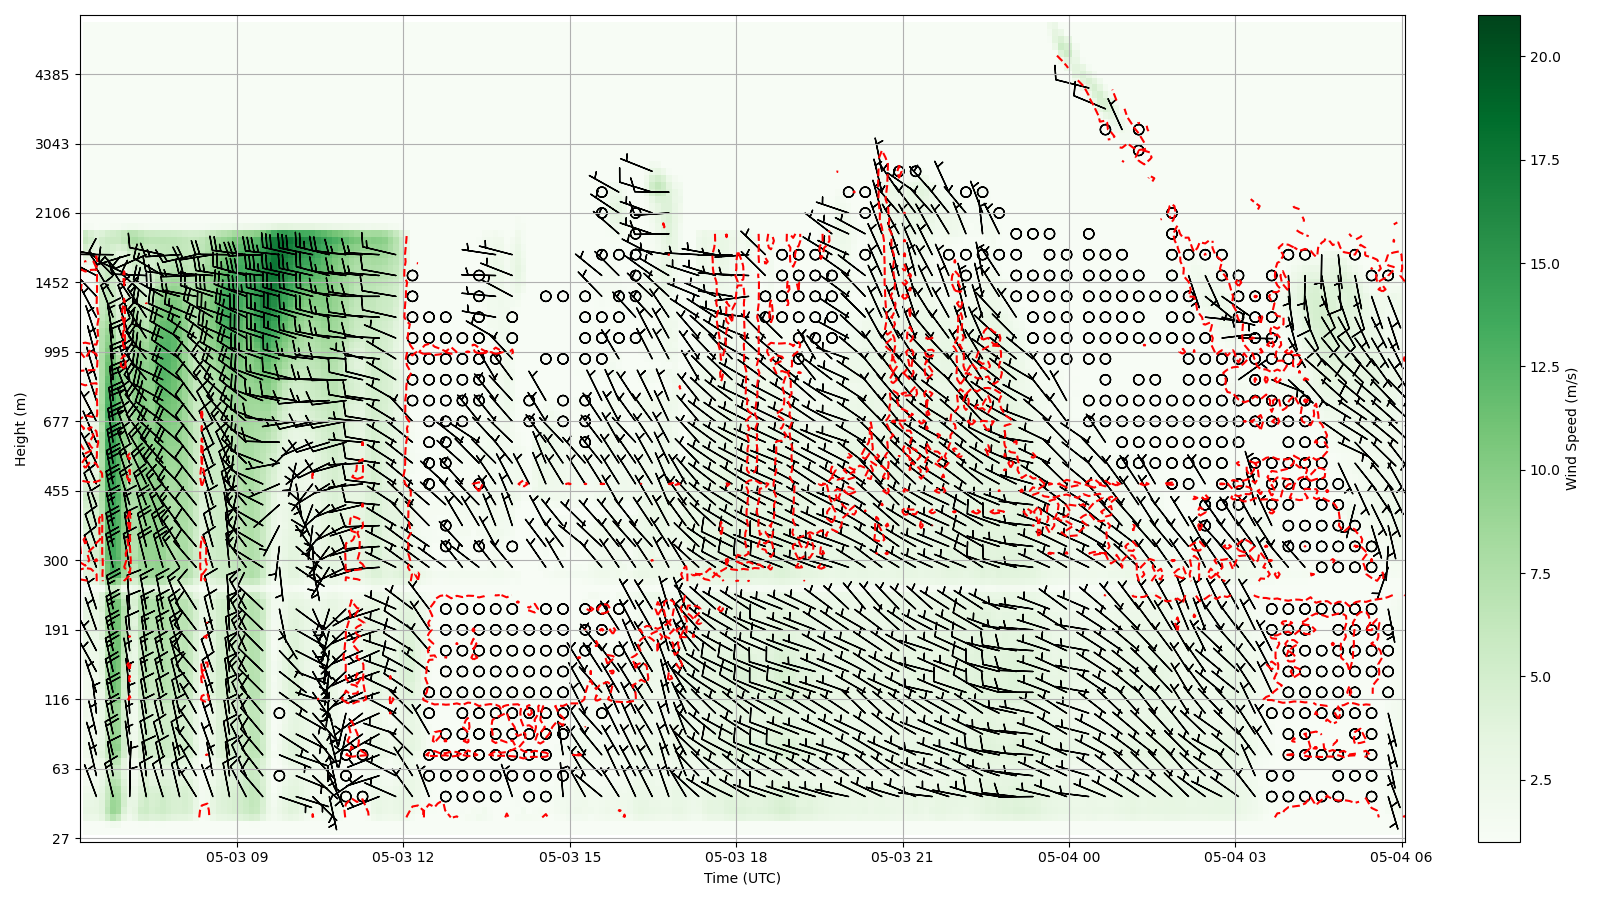This screenshot has width=1600, height=900.
Task: Click the Time (UTC) axis title
Action: pos(742,878)
